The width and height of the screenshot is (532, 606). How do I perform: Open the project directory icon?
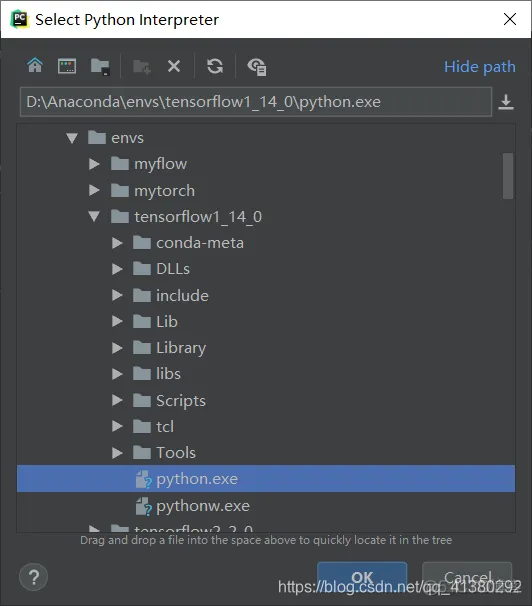[100, 66]
